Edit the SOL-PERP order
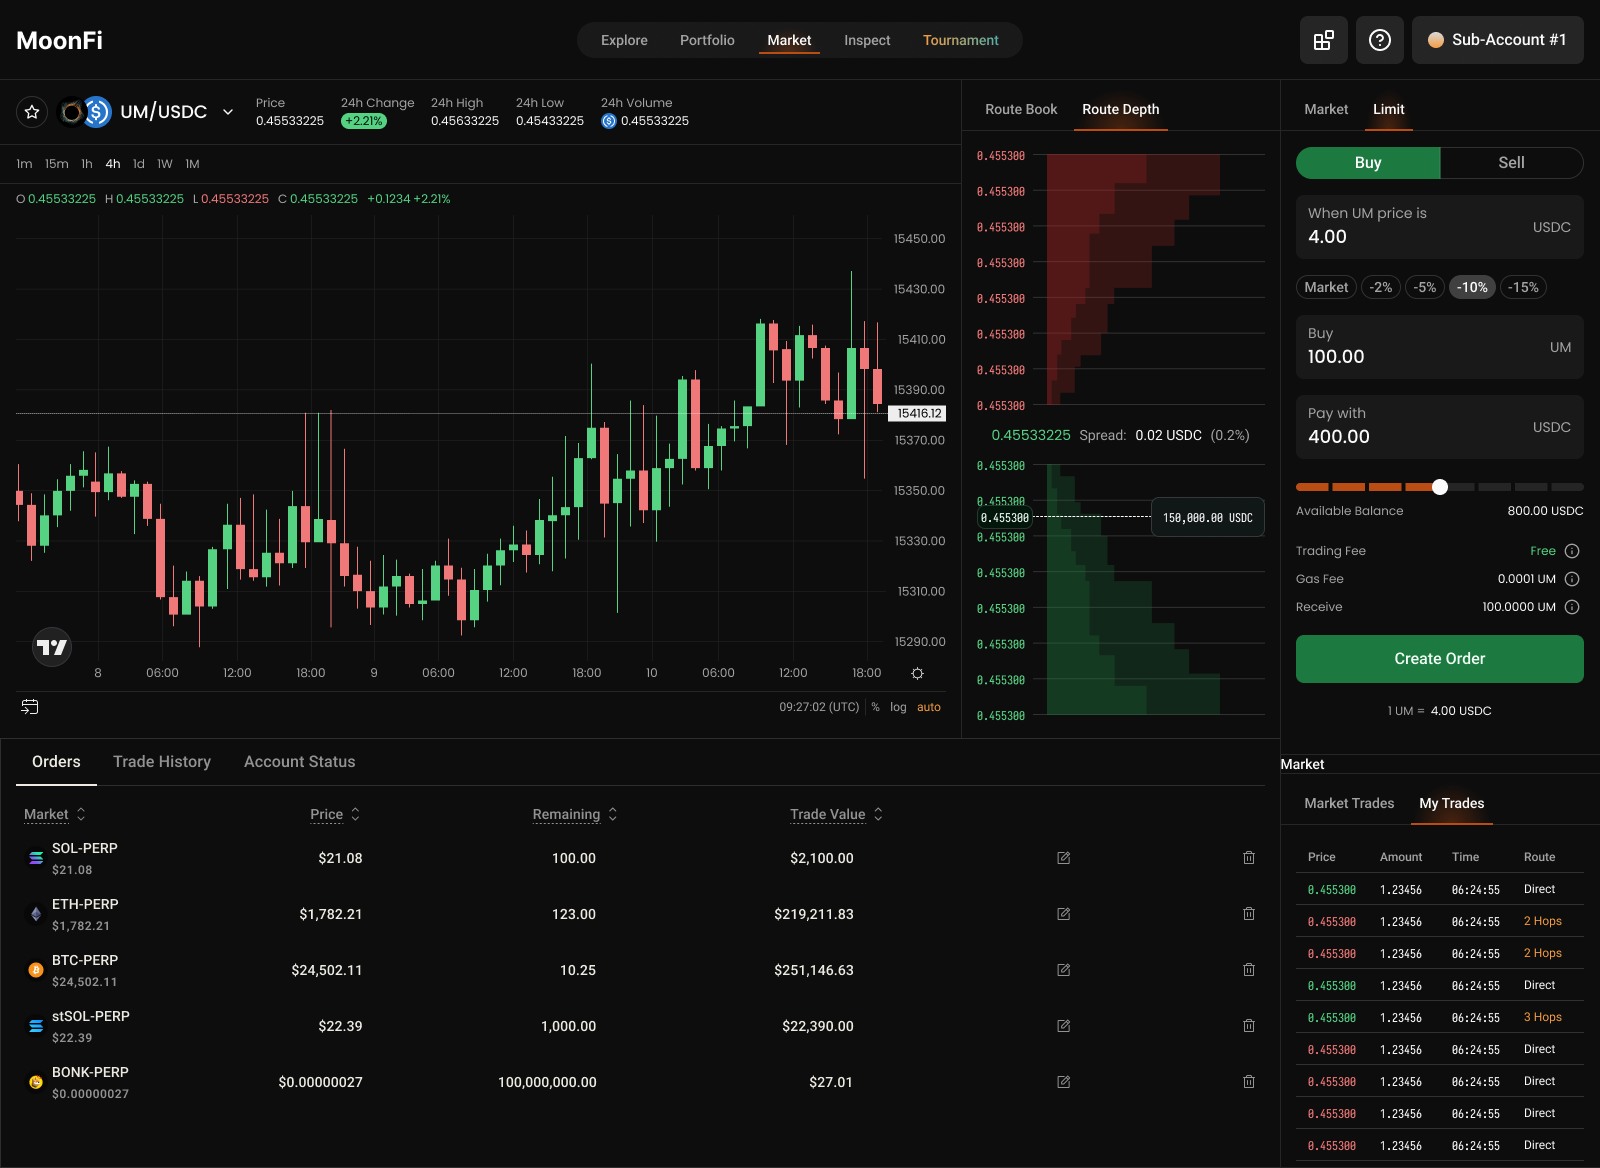Image resolution: width=1600 pixels, height=1168 pixels. 1063,858
